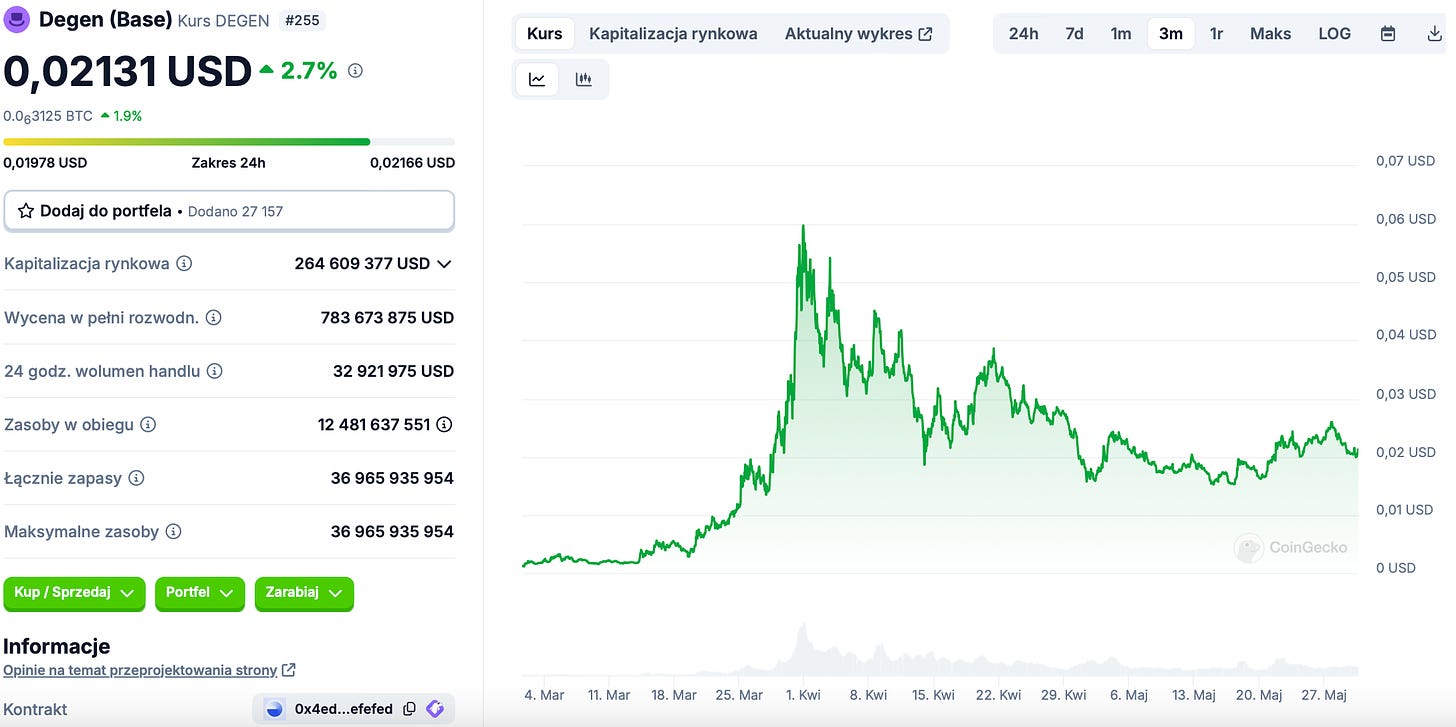Click the 783 673 875 USD value
1456x727 pixels.
coord(387,318)
